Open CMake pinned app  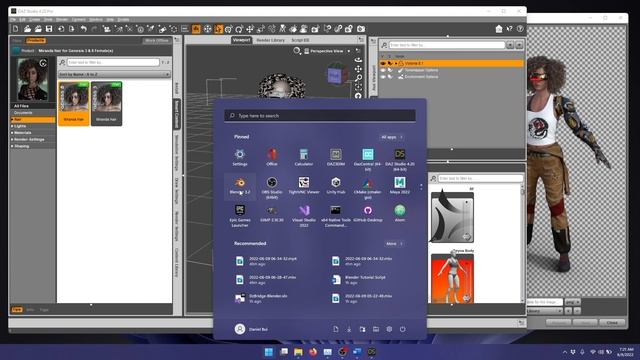[367, 187]
